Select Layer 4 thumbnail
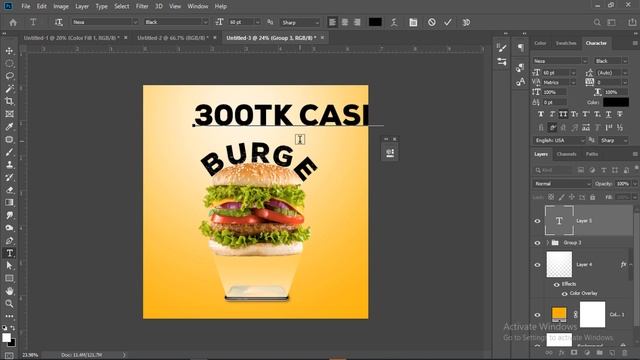This screenshot has height=360, width=640. pos(559,264)
